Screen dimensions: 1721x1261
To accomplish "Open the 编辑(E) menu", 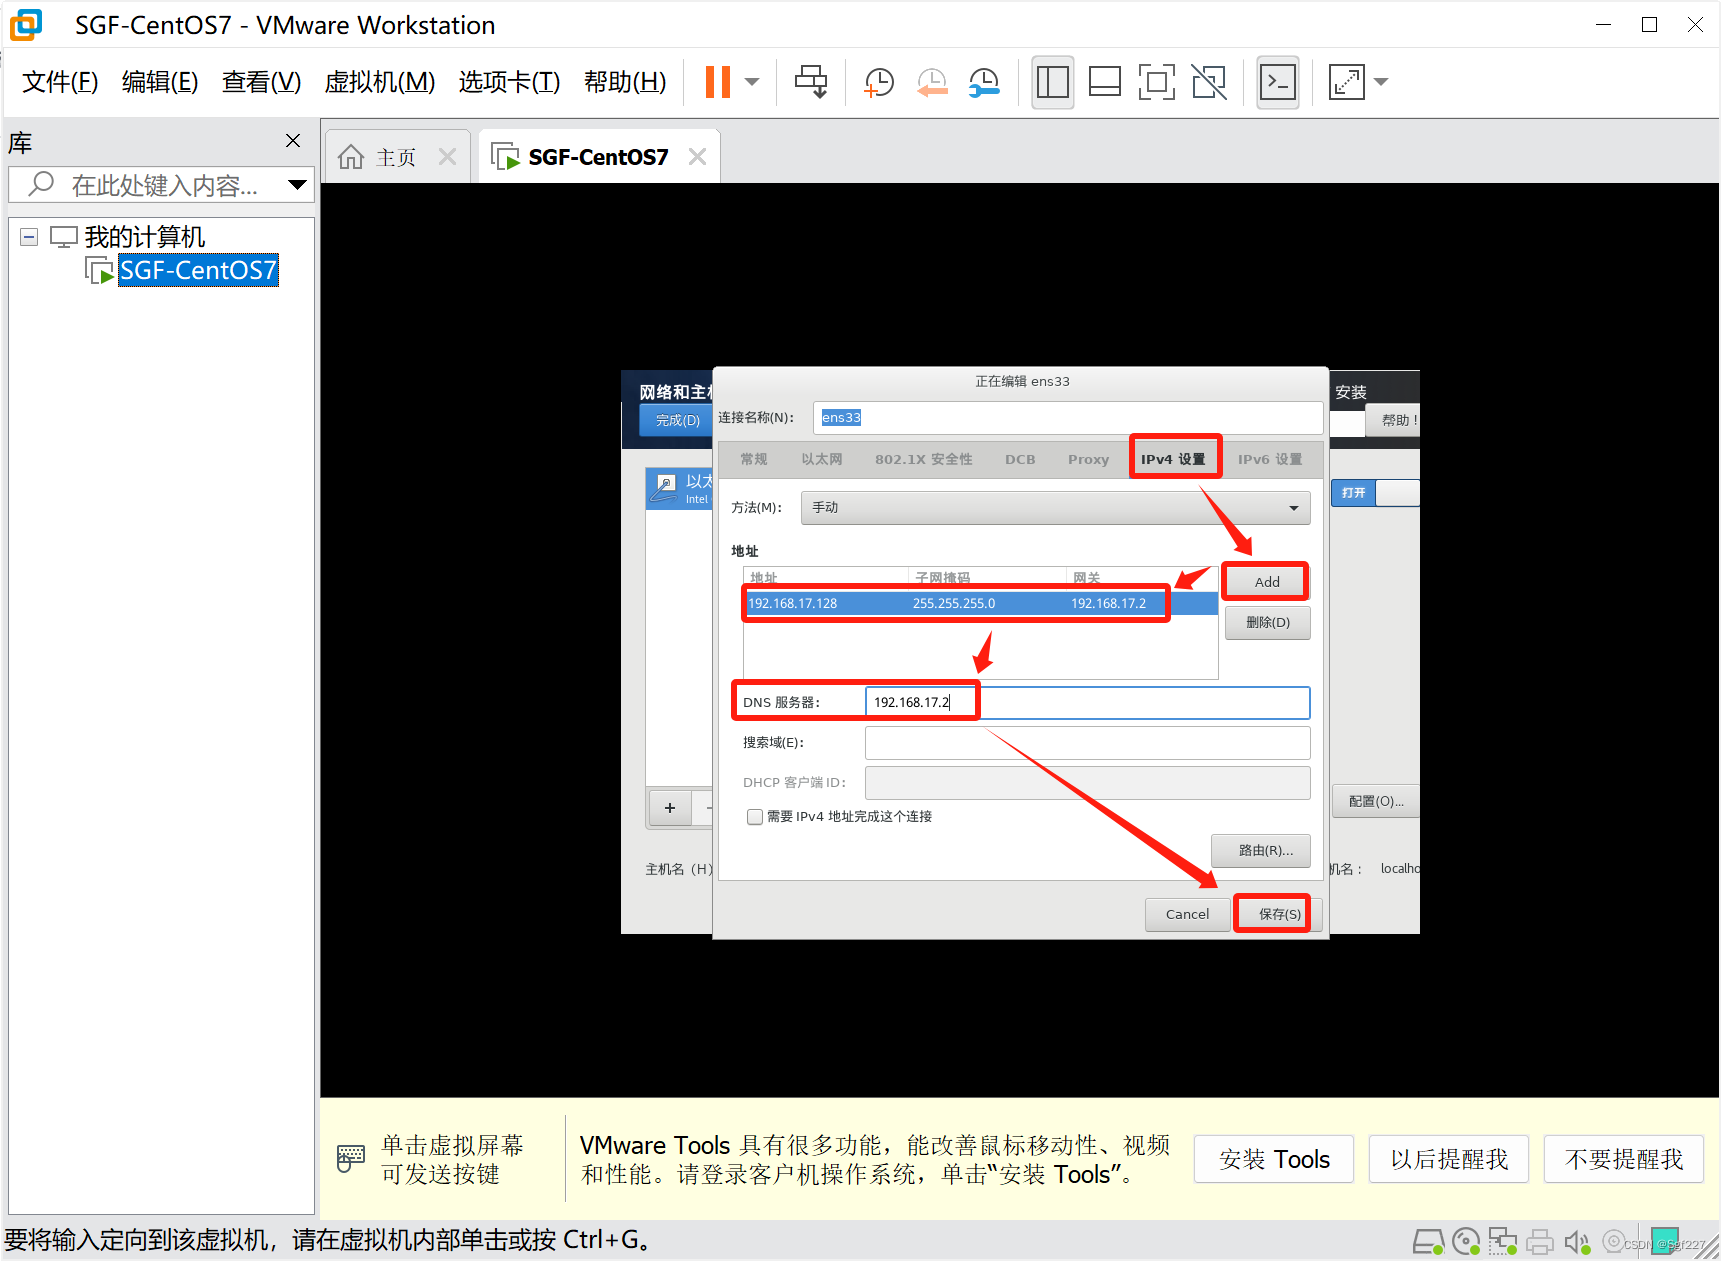I will click(x=160, y=82).
